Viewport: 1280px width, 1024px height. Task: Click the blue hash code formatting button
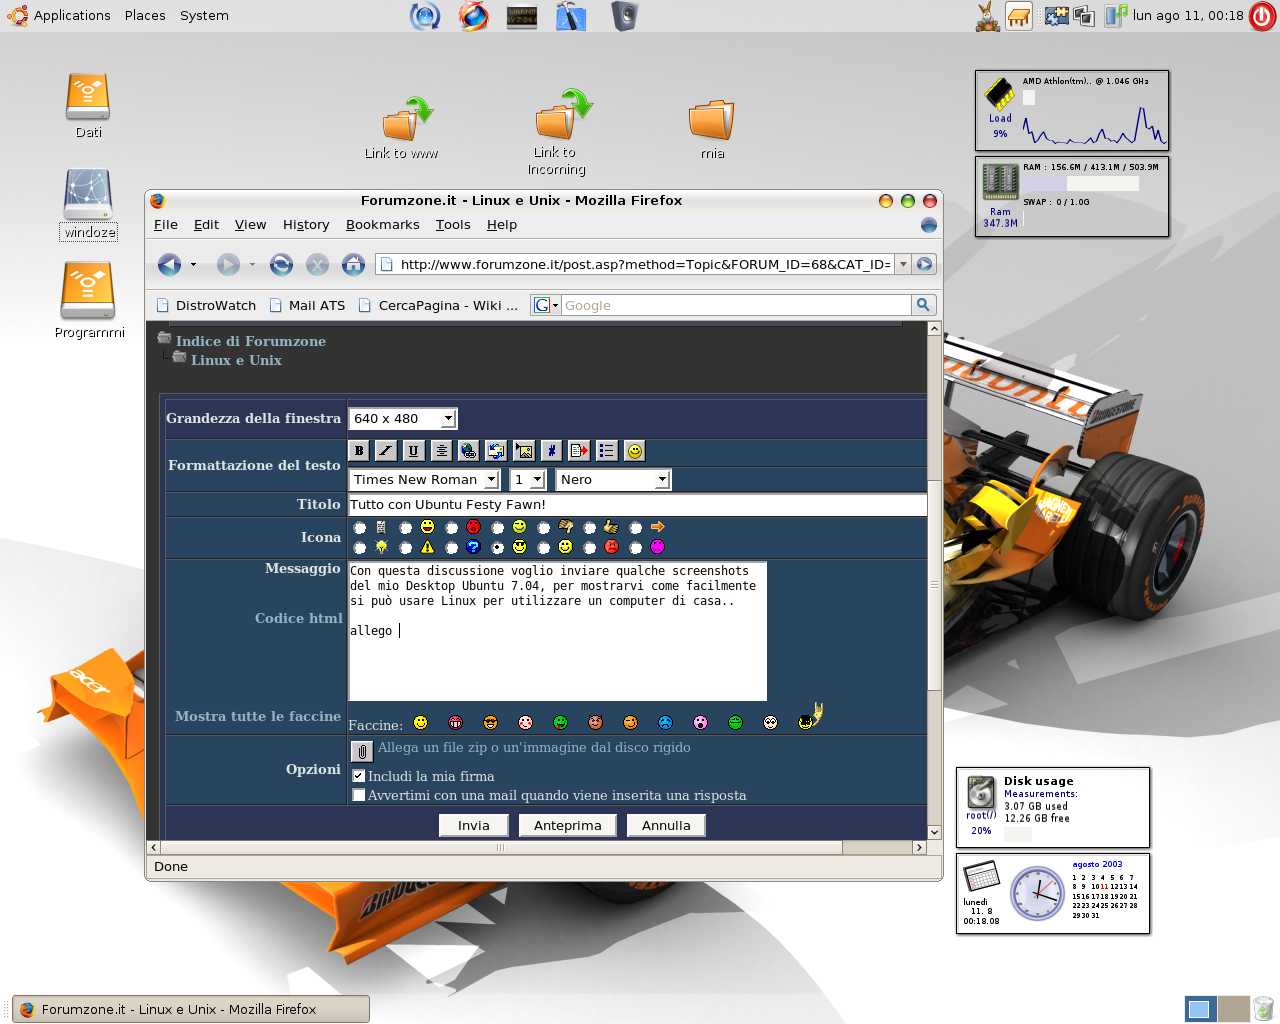tap(551, 451)
